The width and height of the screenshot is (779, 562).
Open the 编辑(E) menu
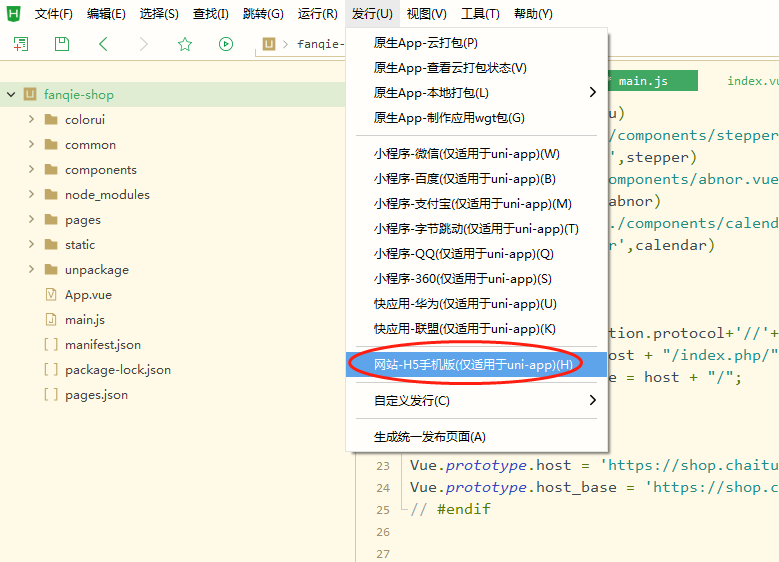(x=106, y=14)
